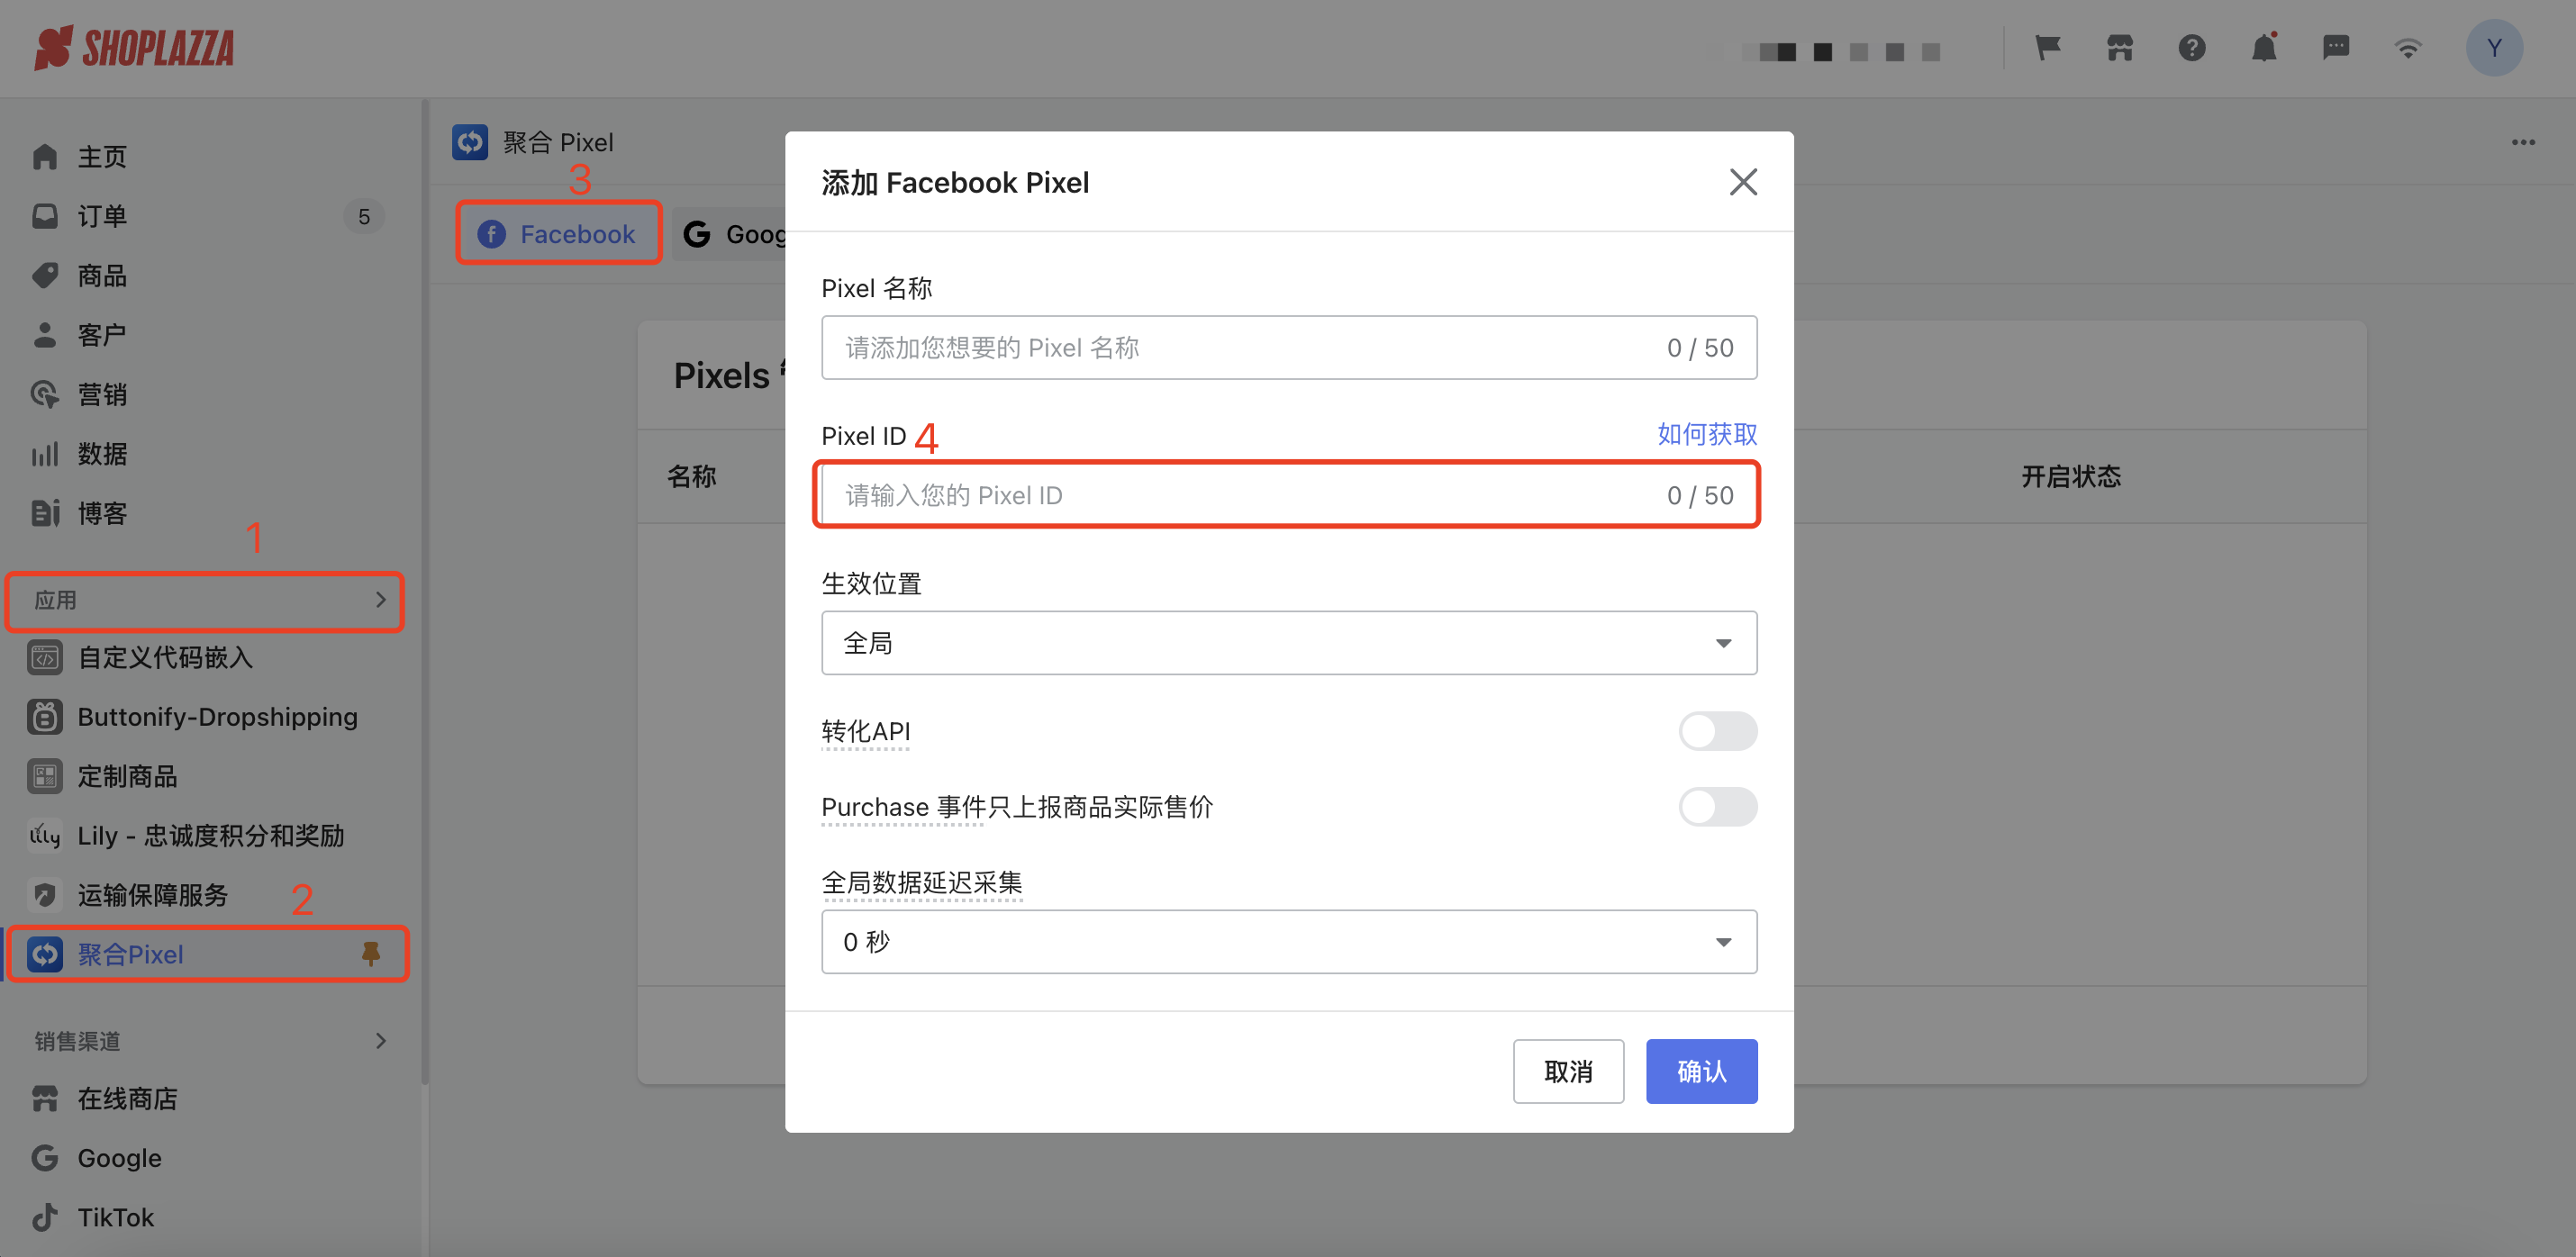Close the 添加 Facebook Pixel dialog

(1743, 182)
